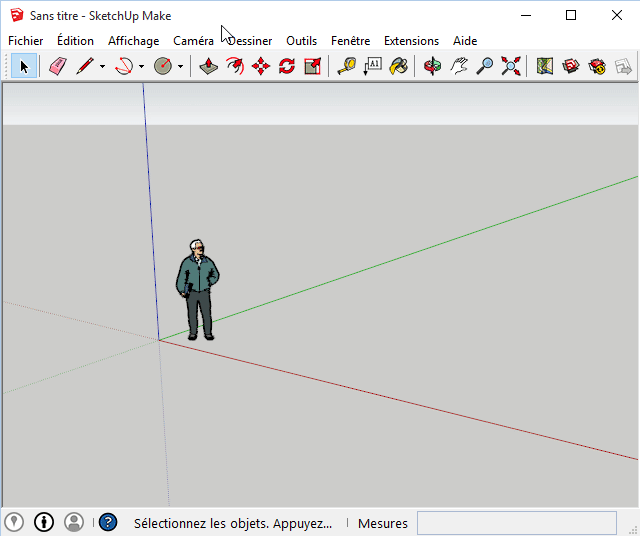Click the Tape Measure tool

pyautogui.click(x=346, y=66)
